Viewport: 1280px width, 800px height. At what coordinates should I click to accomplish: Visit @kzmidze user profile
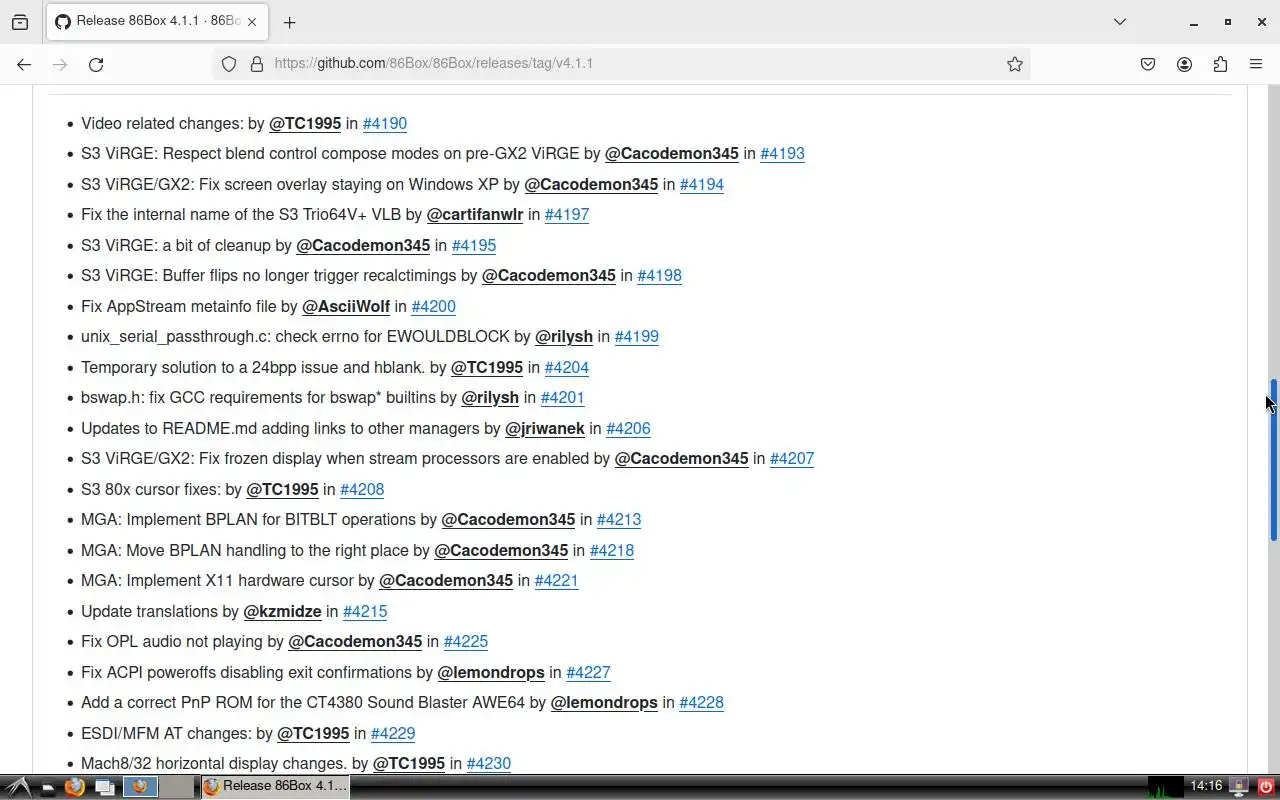tap(283, 611)
